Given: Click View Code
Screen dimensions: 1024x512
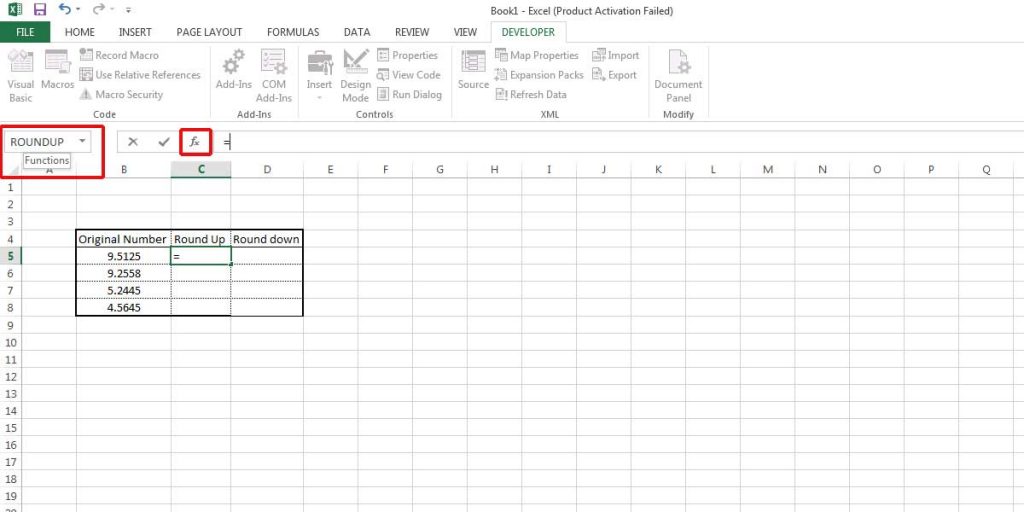Looking at the screenshot, I should 409,75.
